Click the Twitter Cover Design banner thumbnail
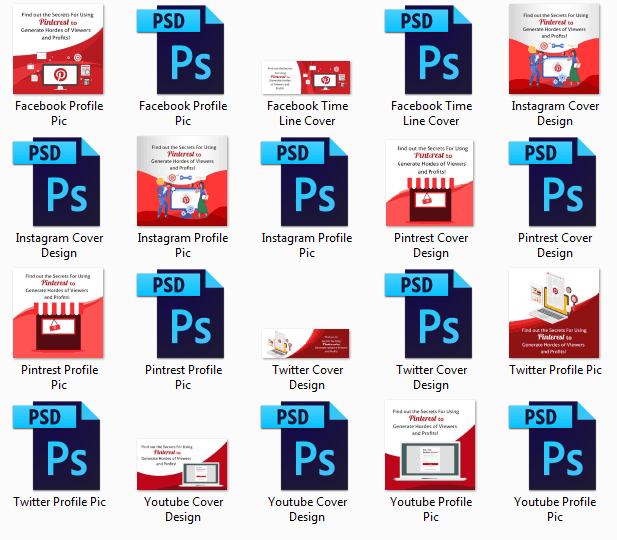The height and width of the screenshot is (540, 617). 306,343
